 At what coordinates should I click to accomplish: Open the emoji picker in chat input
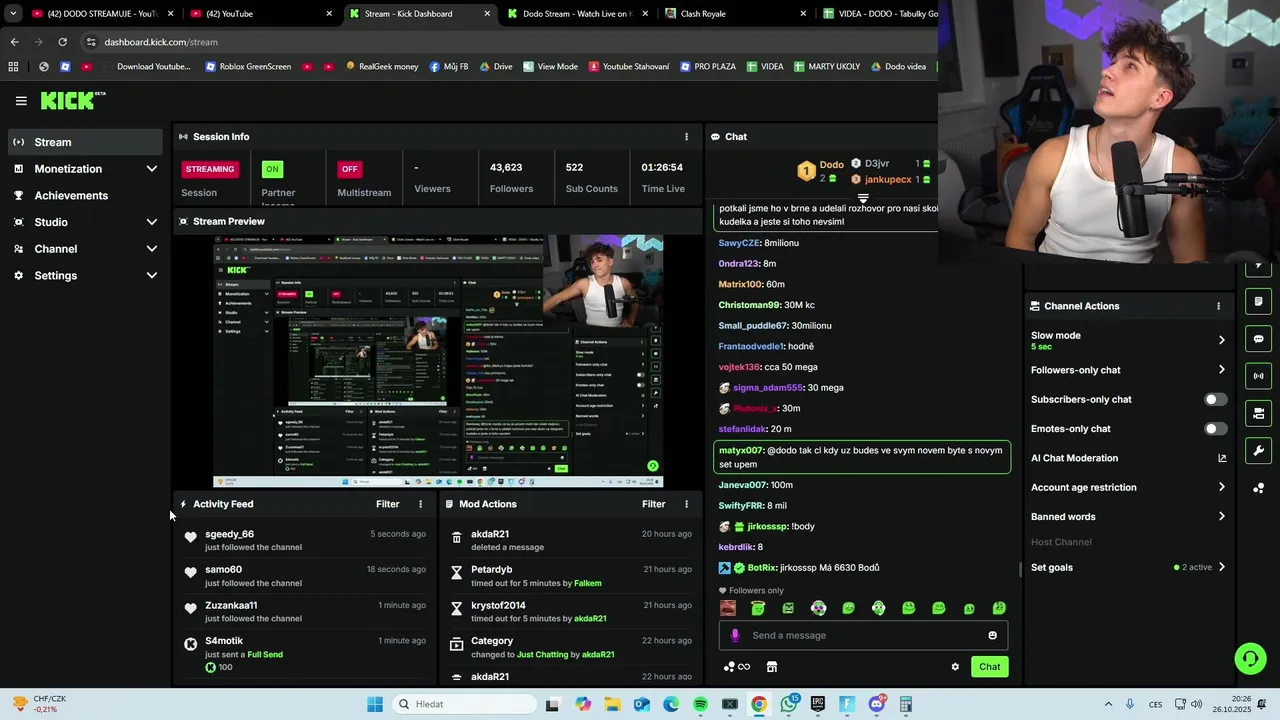tap(992, 635)
